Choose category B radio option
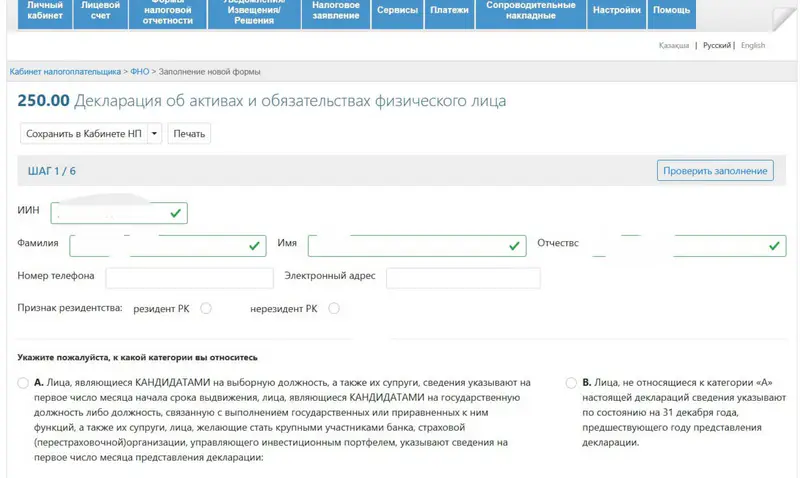The image size is (800, 478). pyautogui.click(x=571, y=383)
